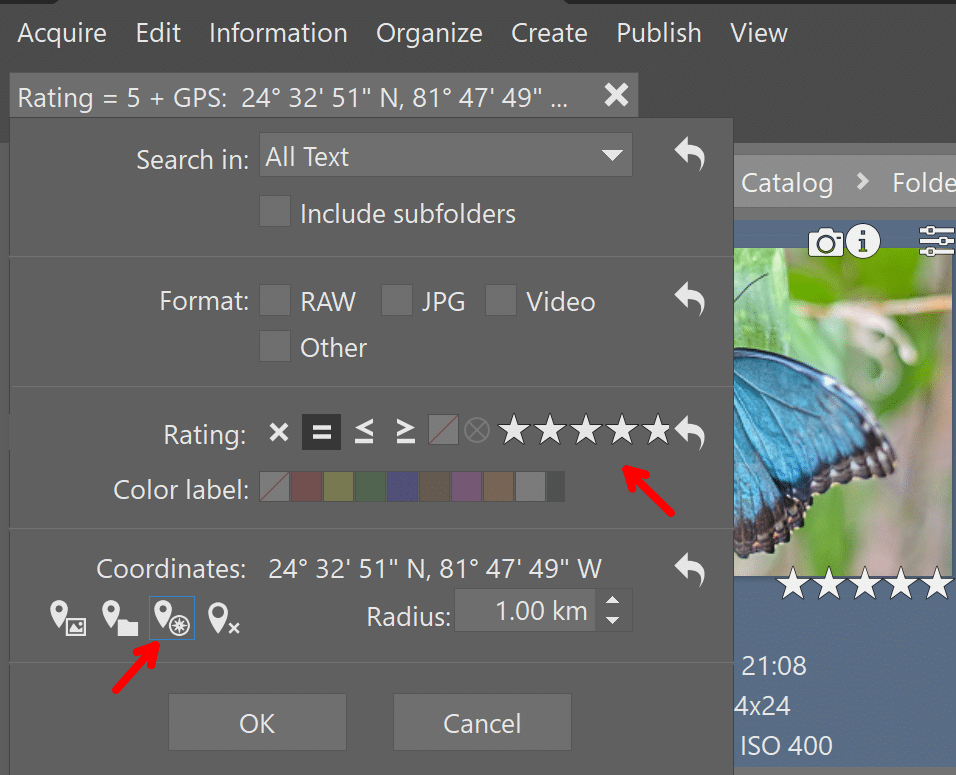Click the camera info icon on the butterfly thumbnail
This screenshot has height=775, width=956.
pyautogui.click(x=825, y=241)
